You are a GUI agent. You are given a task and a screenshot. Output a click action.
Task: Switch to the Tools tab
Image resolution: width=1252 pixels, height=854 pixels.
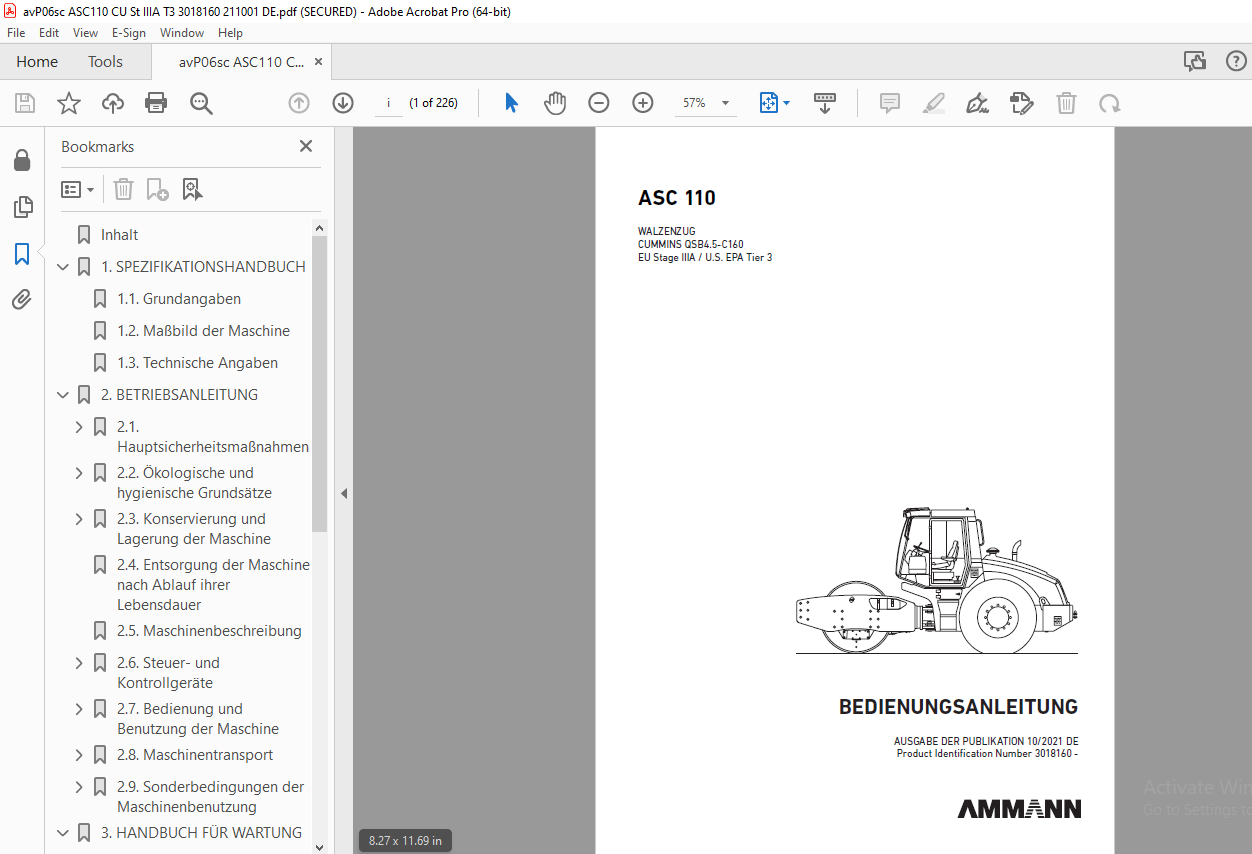click(x=105, y=62)
